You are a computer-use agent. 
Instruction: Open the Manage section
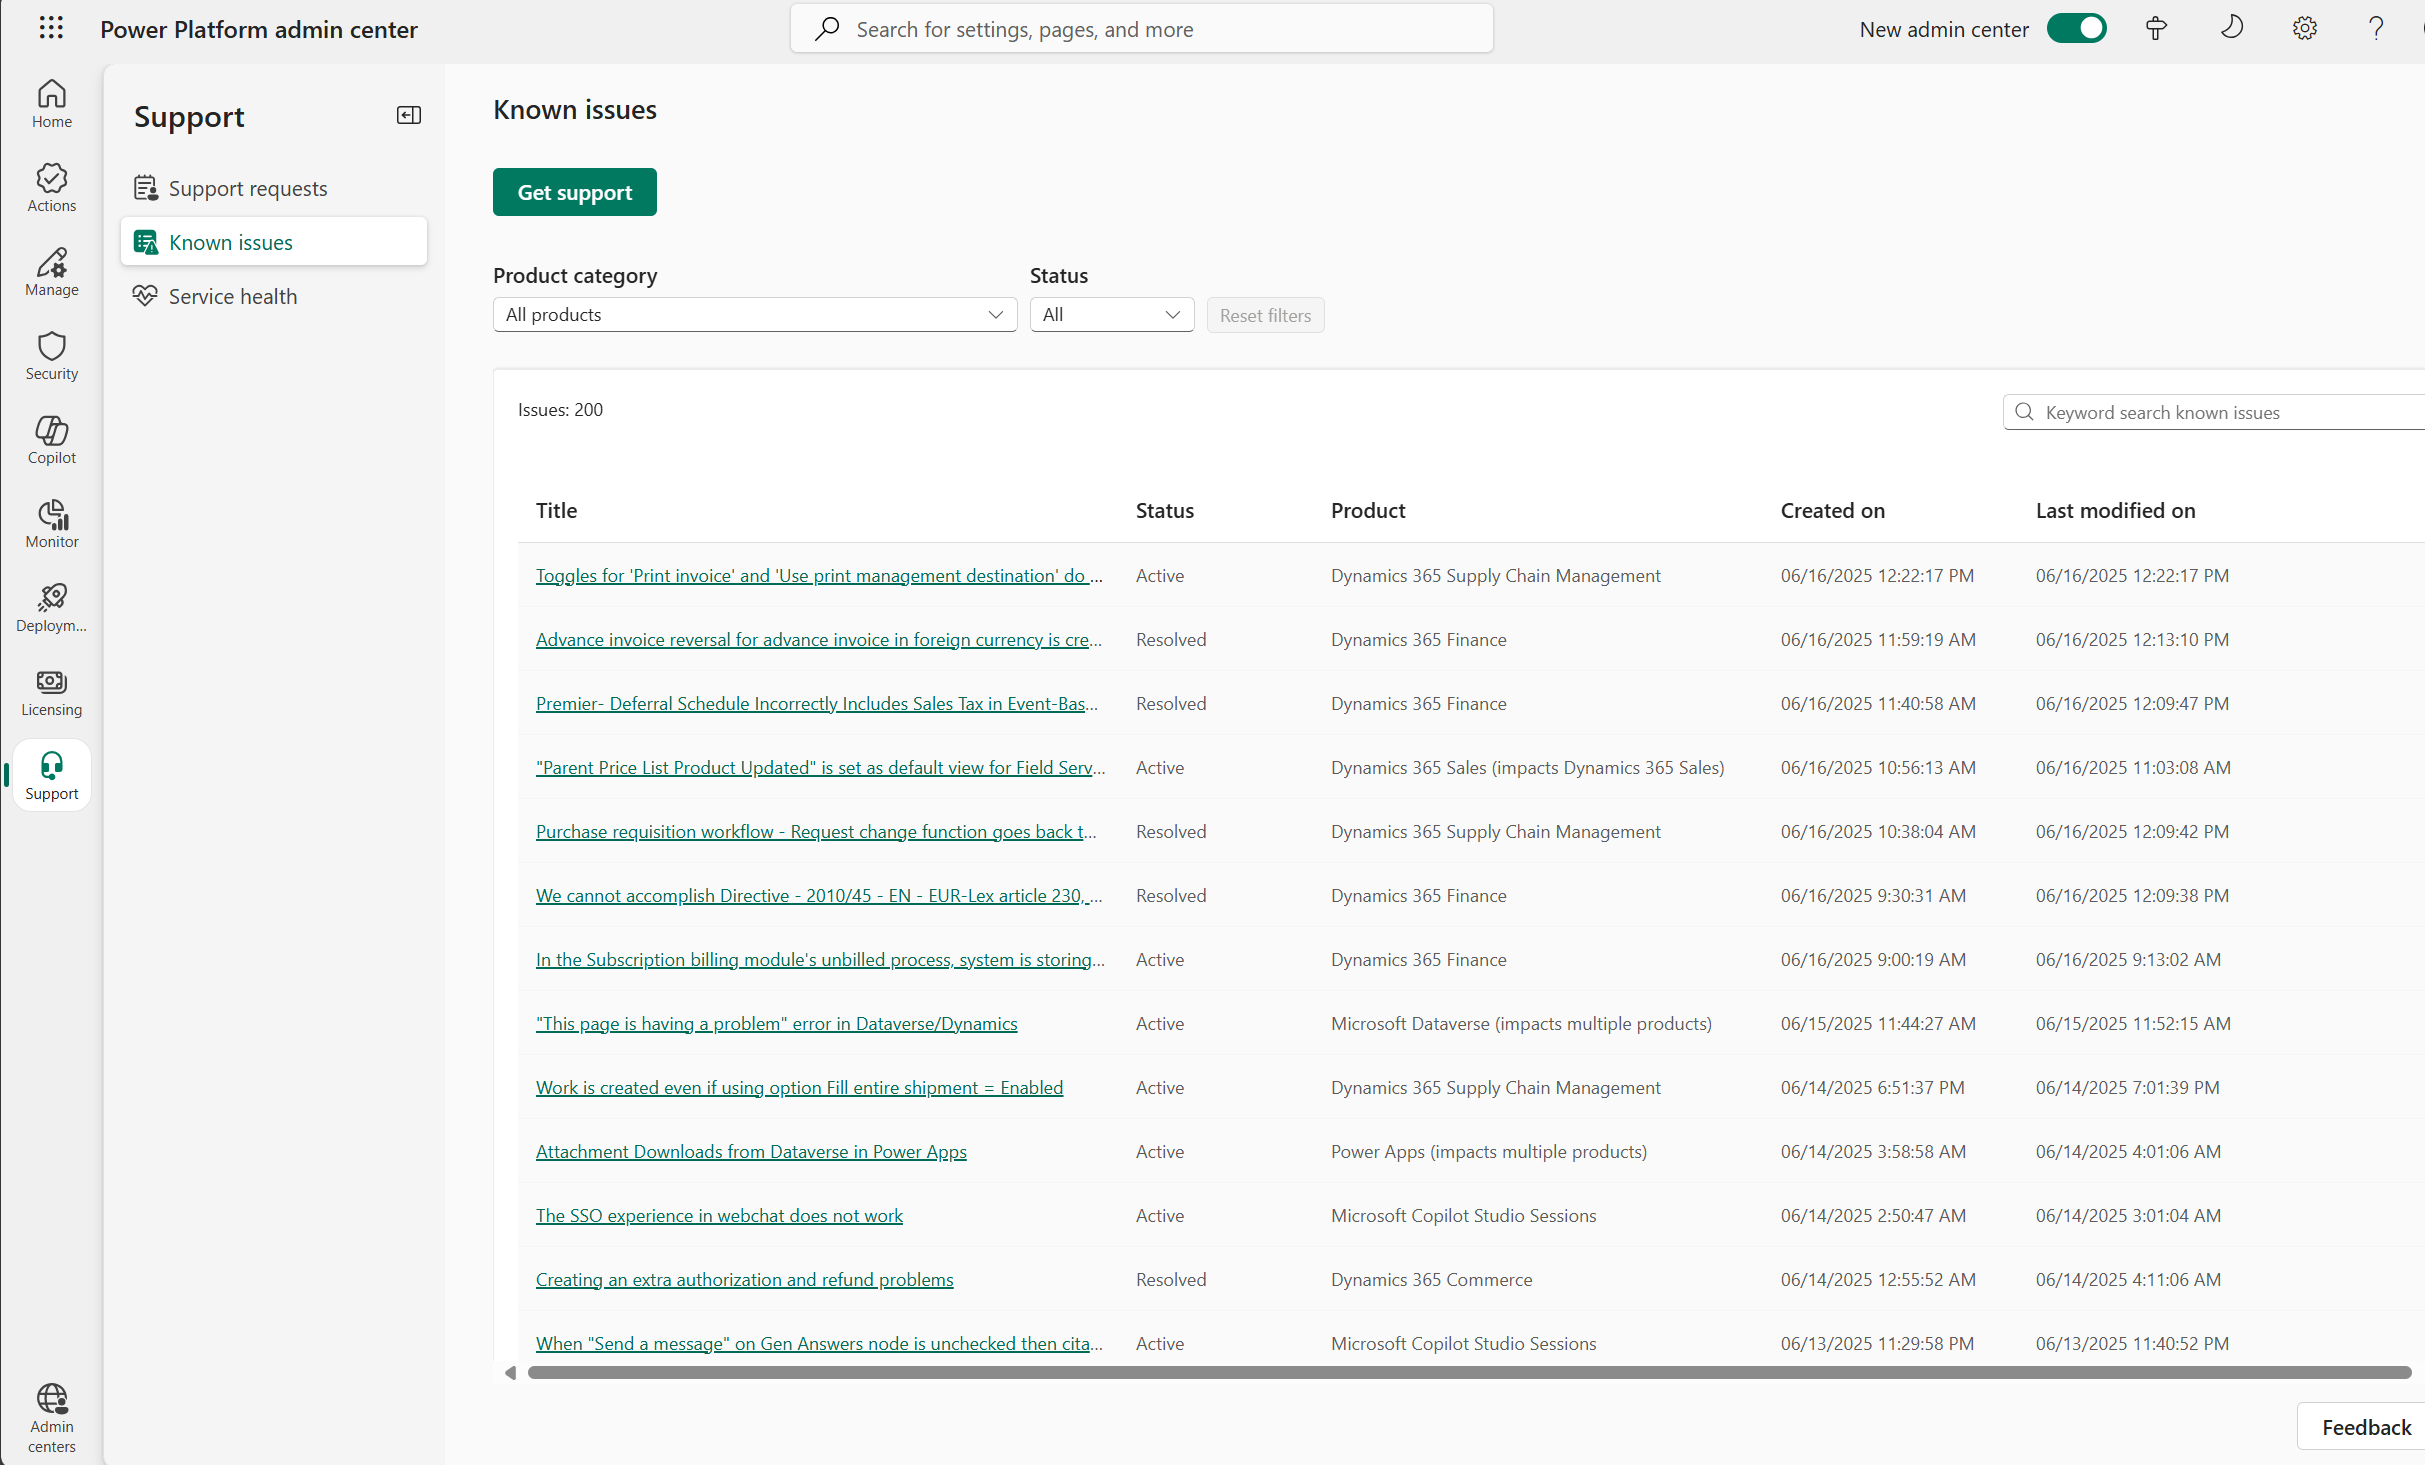coord(51,271)
